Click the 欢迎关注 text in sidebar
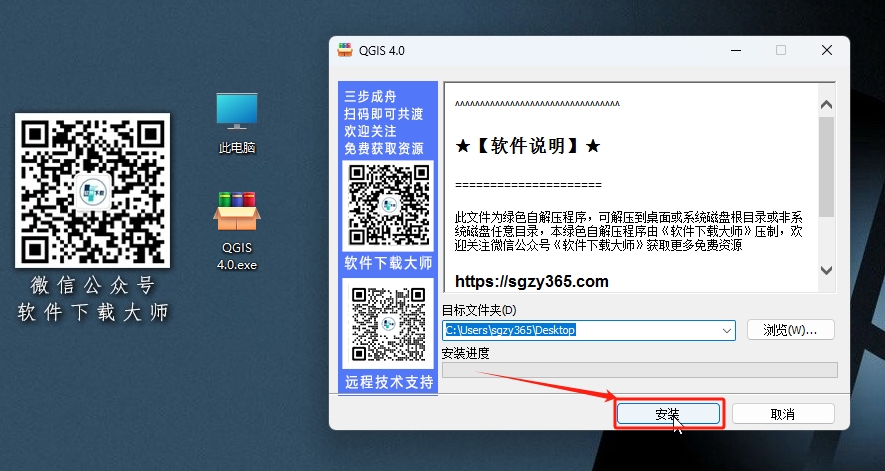885x471 pixels. (x=370, y=131)
